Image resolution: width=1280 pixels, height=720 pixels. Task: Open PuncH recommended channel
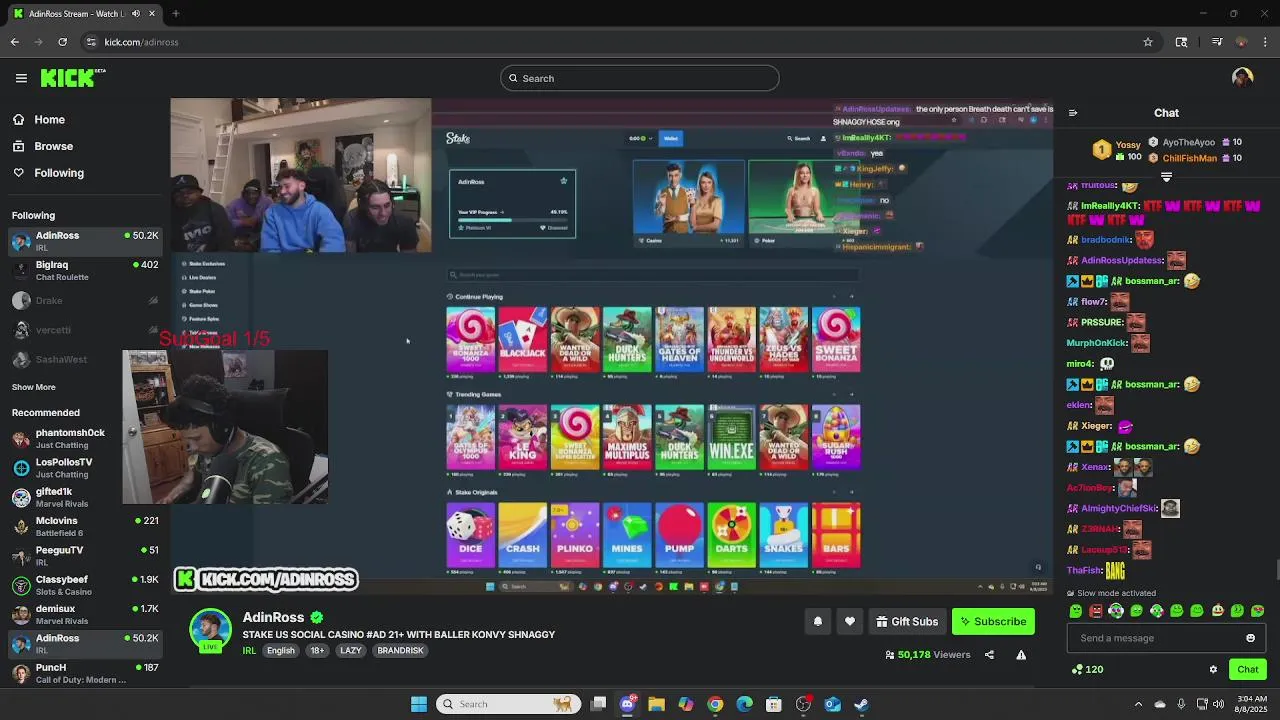pos(84,673)
